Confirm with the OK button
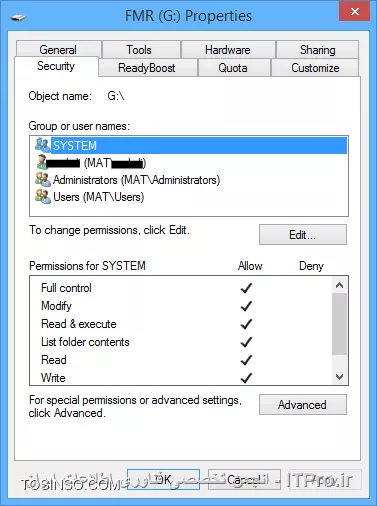377x506 pixels. tap(163, 480)
